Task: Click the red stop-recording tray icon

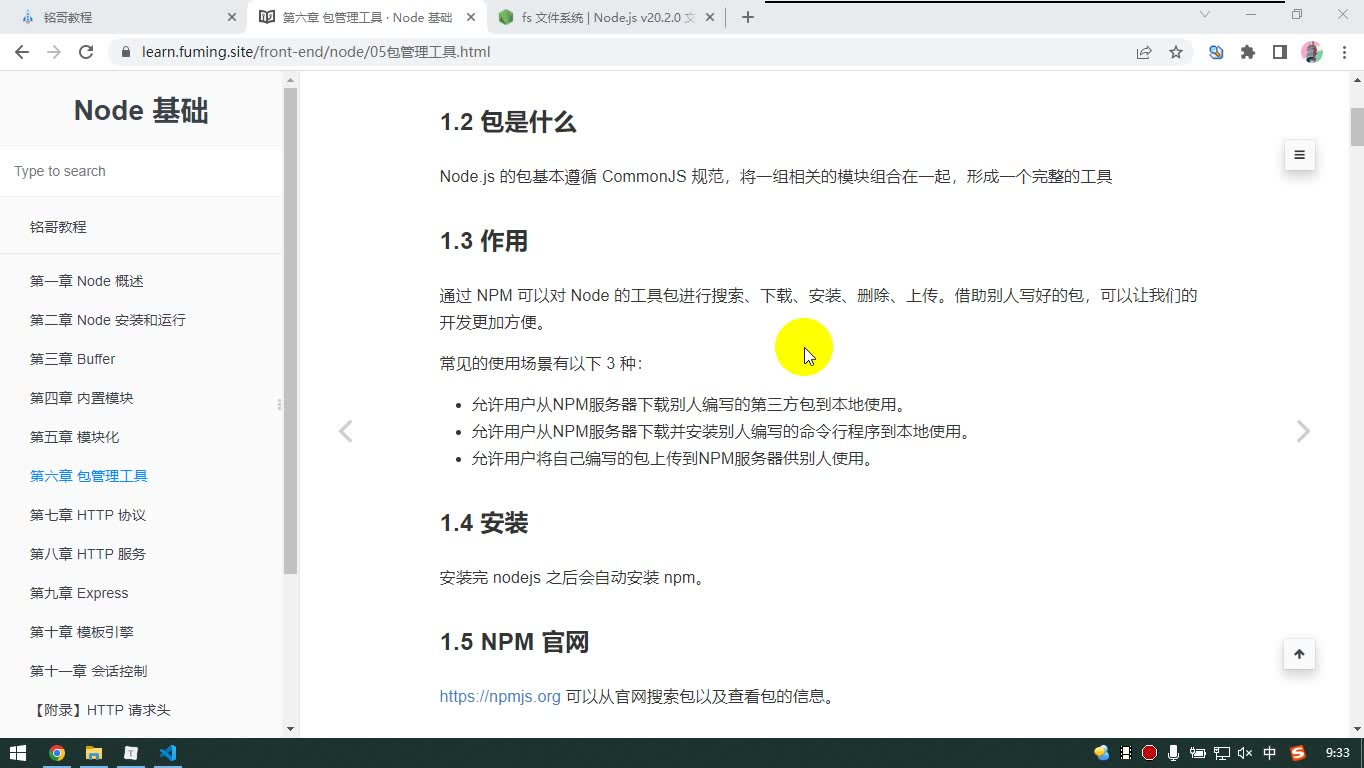Action: tap(1149, 753)
